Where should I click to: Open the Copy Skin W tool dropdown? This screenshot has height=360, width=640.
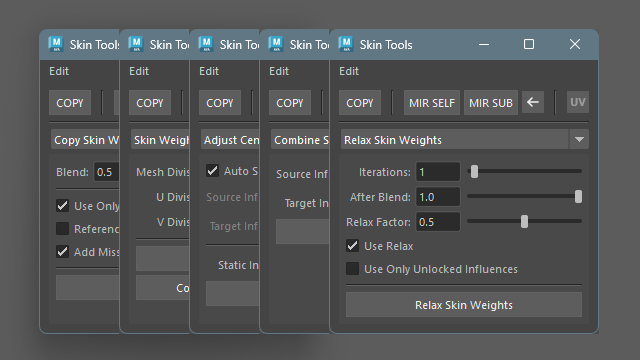tap(85, 140)
